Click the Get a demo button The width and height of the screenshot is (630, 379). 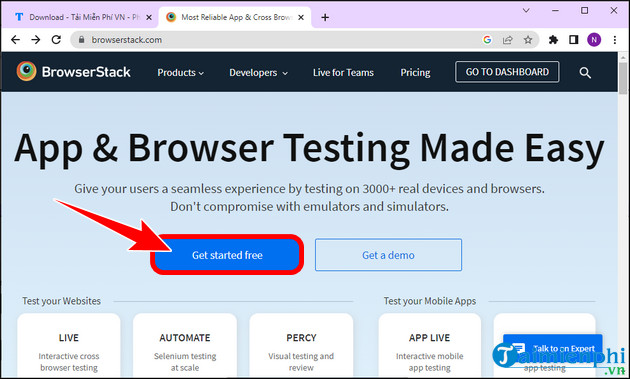[388, 255]
